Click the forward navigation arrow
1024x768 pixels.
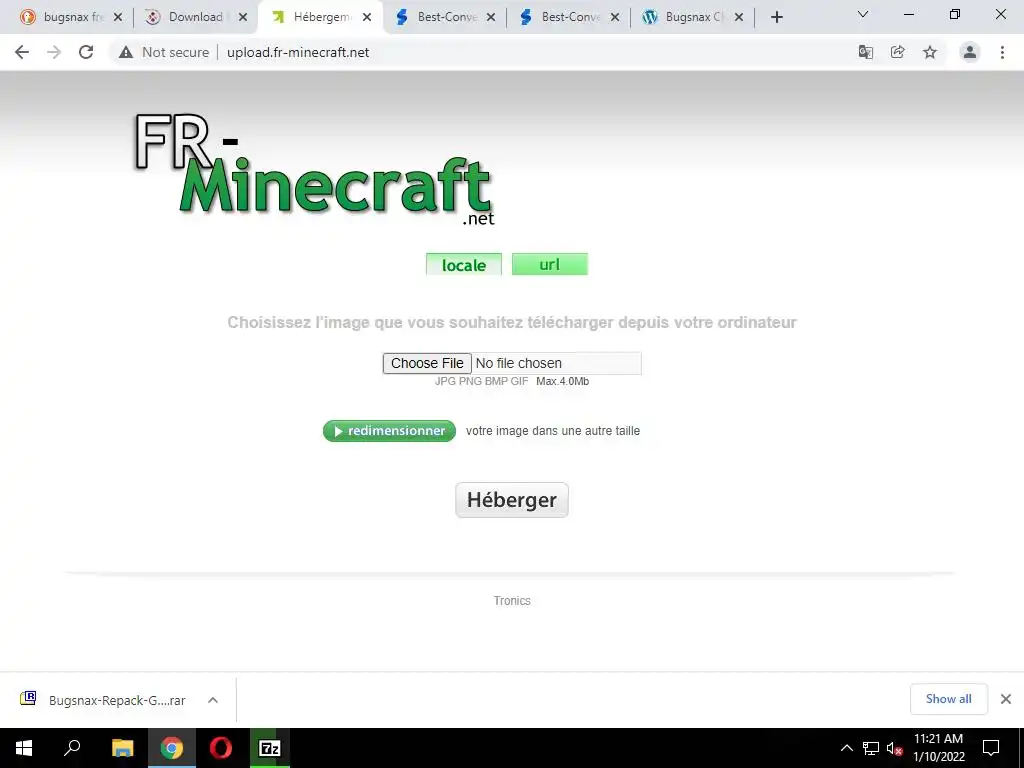point(54,52)
